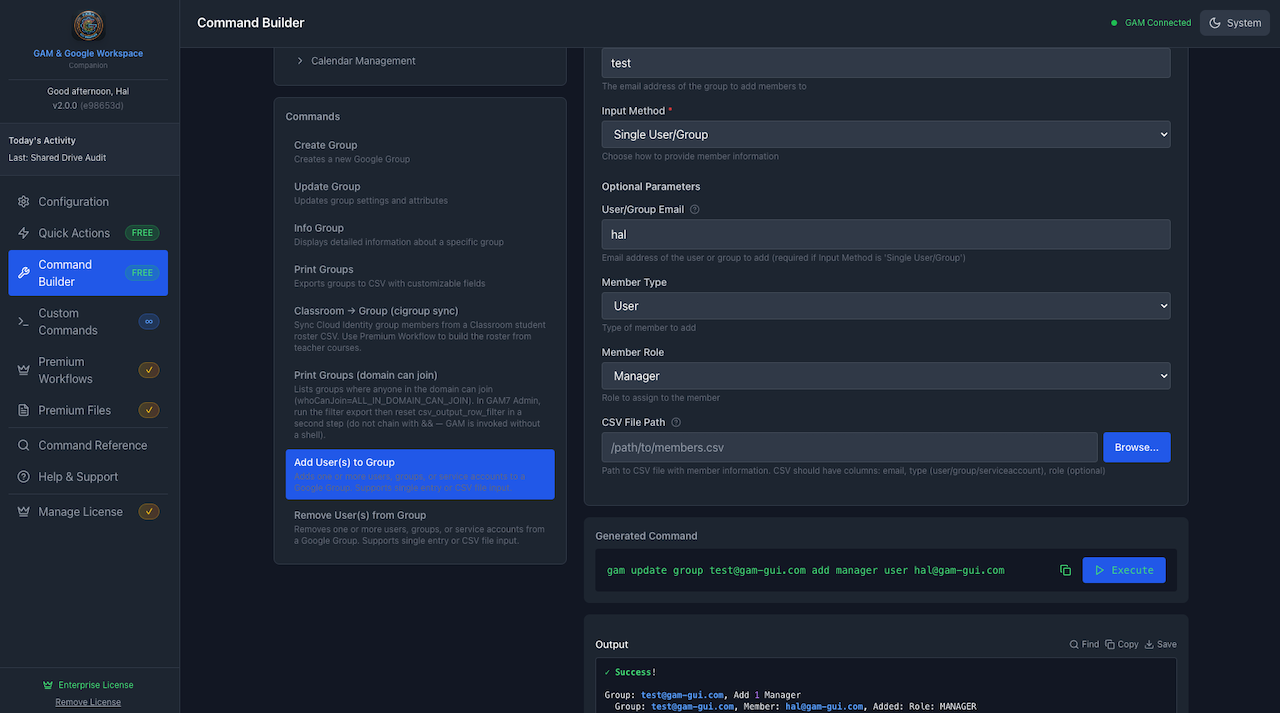Viewport: 1280px width, 713px height.
Task: Open Help & Support in sidebar
Action: [x=88, y=477]
